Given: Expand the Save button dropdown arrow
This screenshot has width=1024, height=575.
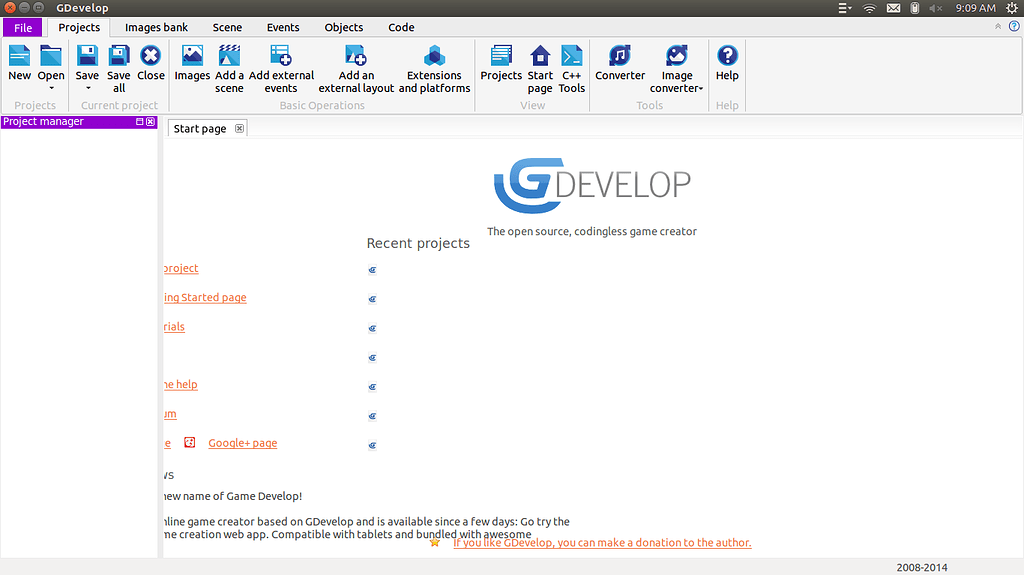Looking at the screenshot, I should pos(88,88).
